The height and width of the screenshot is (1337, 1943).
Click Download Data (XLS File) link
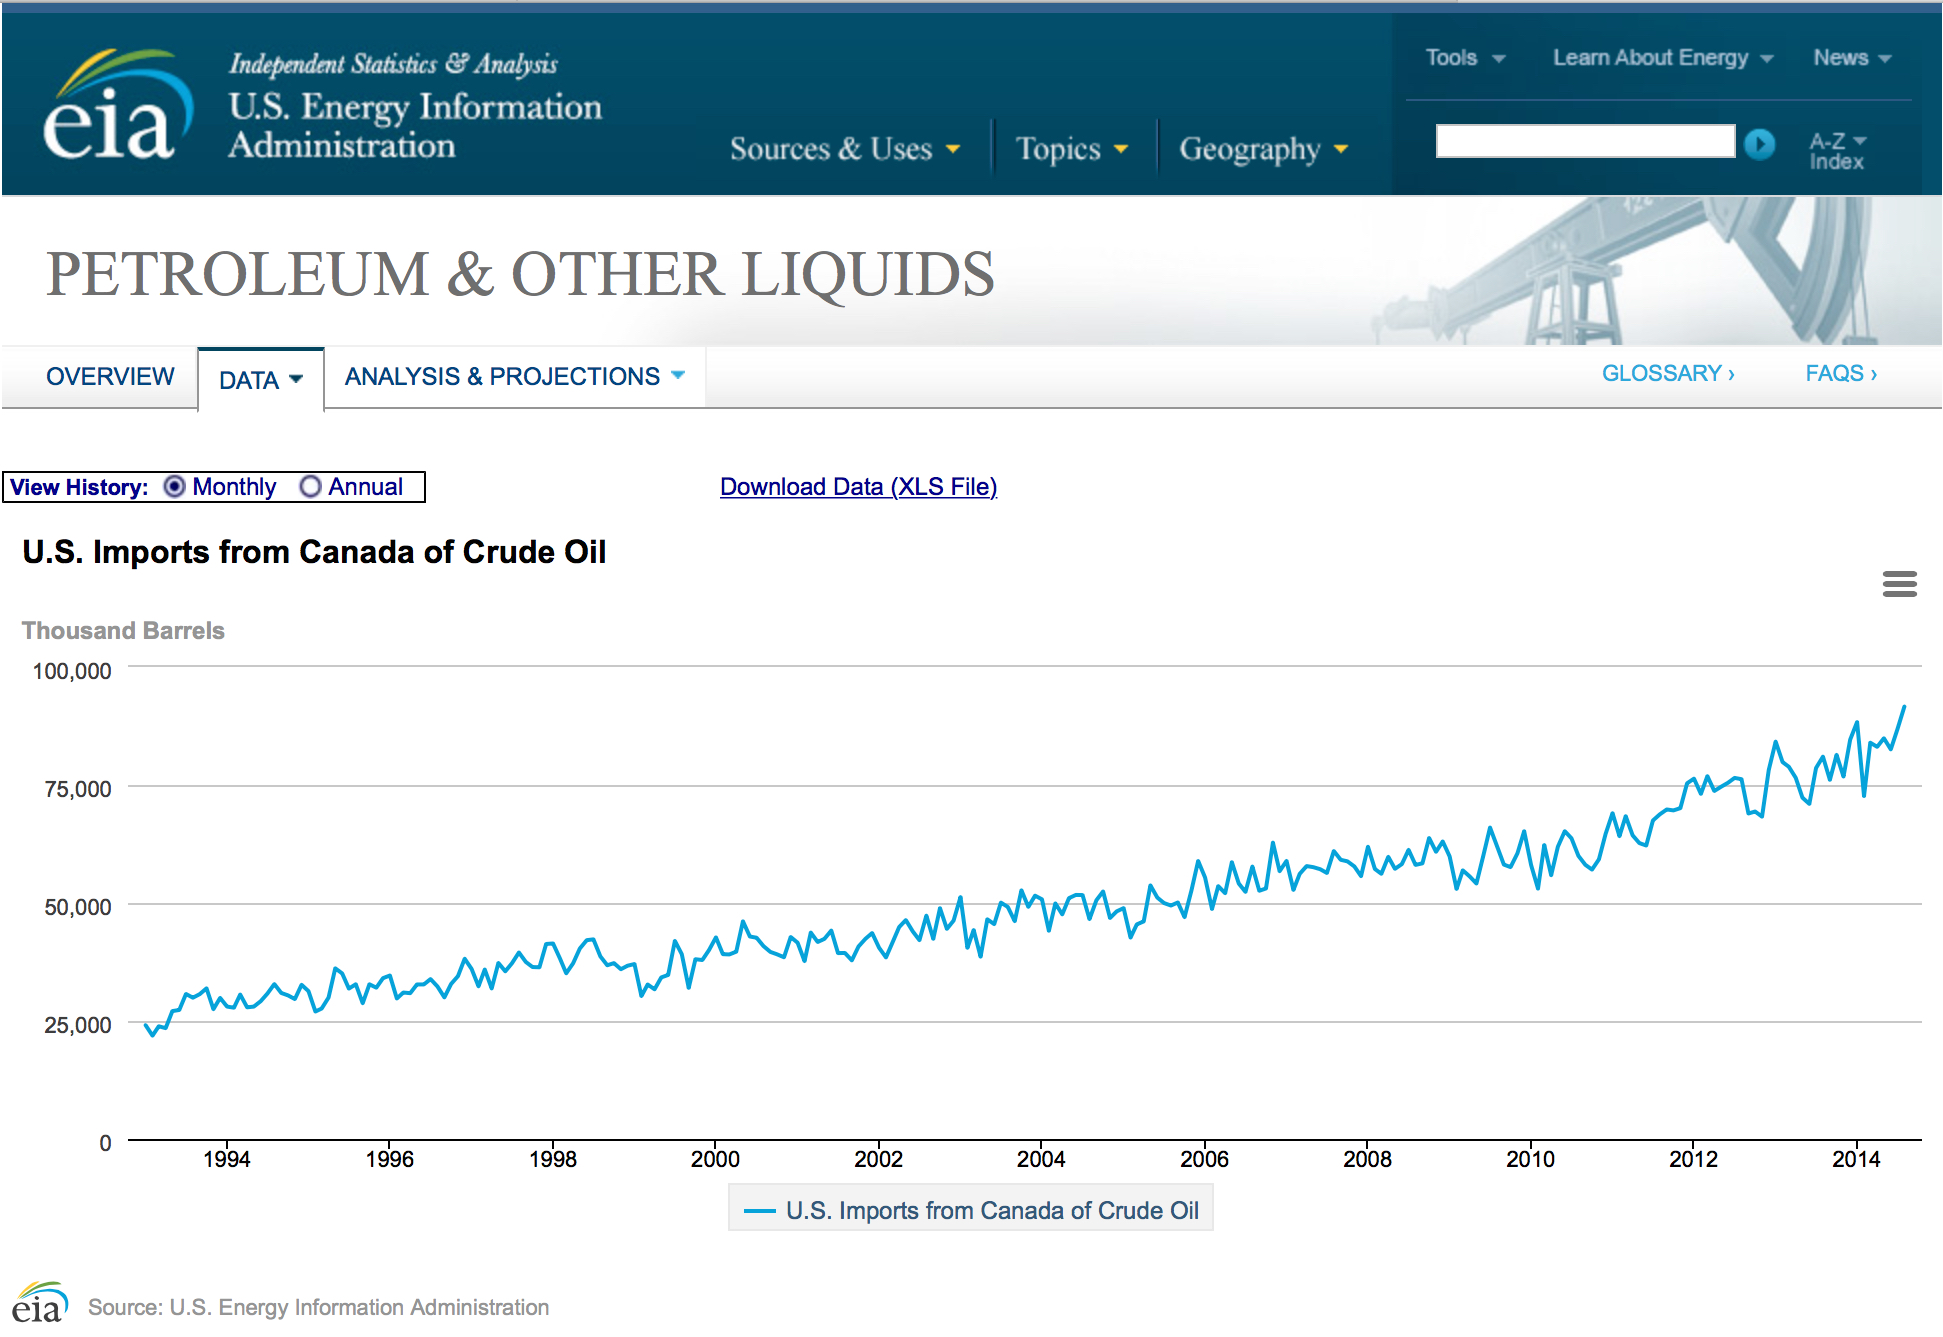858,487
